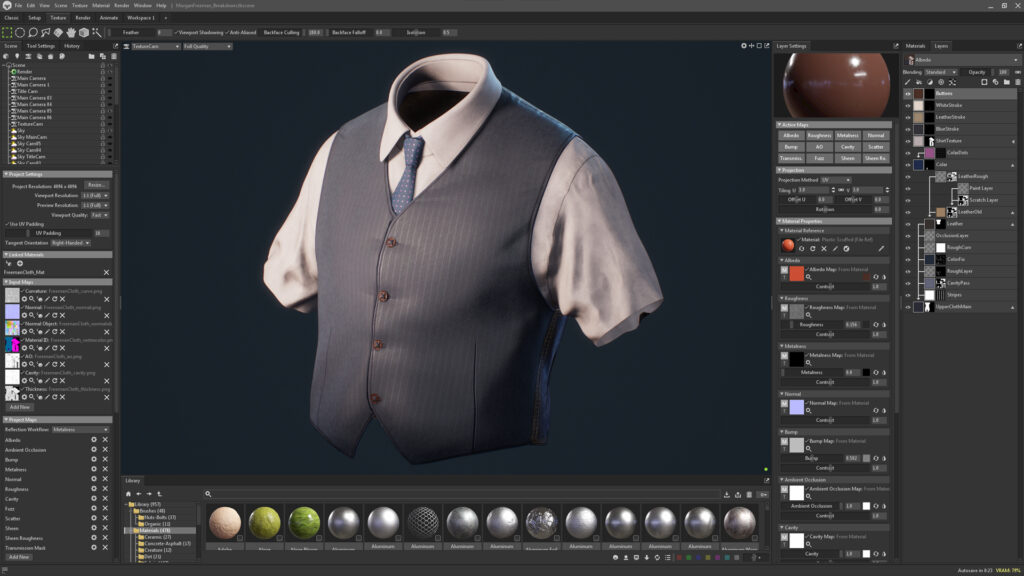Open the Full Quality viewport dropdown
Viewport: 1024px width, 576px height.
(208, 46)
